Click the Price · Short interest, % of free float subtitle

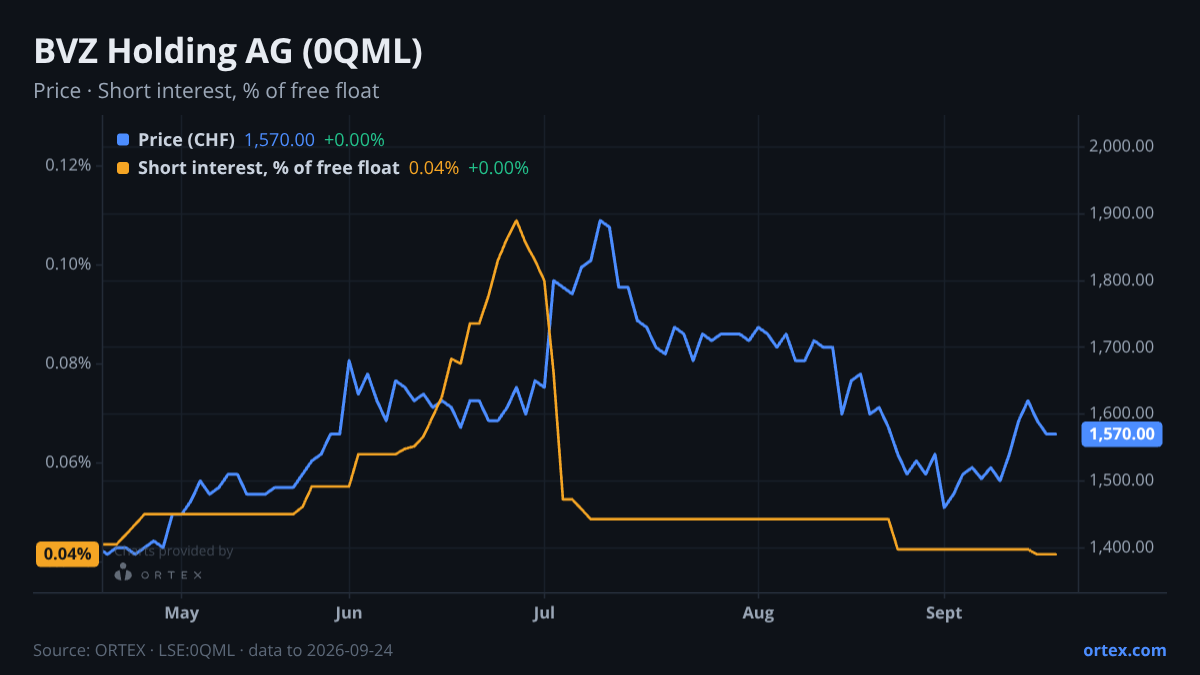click(x=206, y=91)
